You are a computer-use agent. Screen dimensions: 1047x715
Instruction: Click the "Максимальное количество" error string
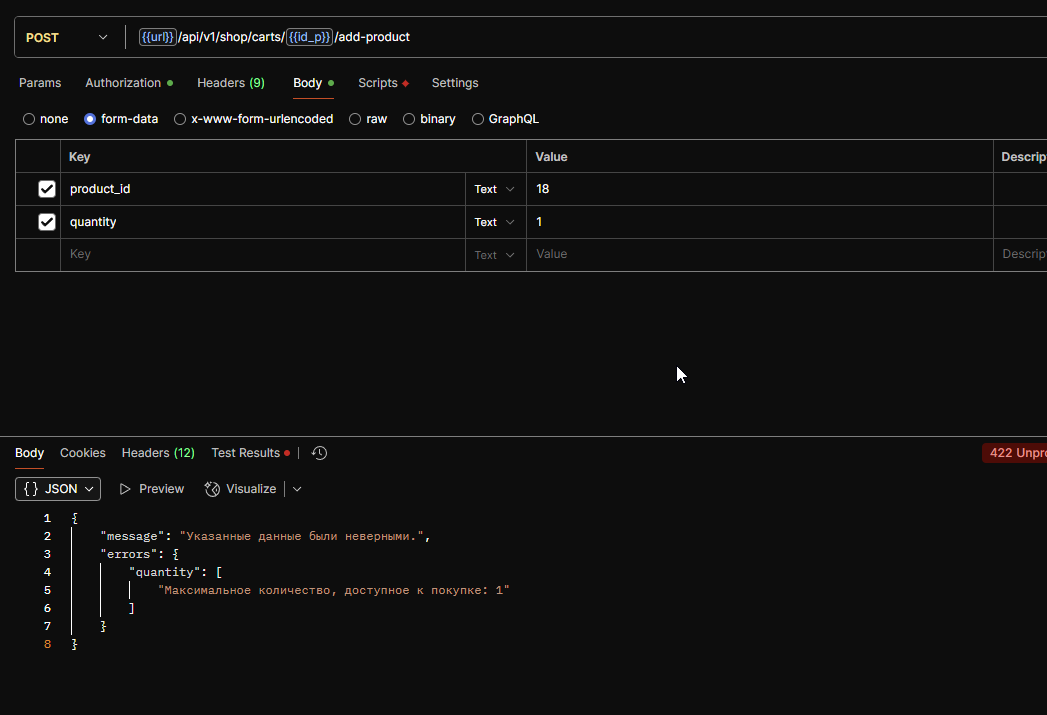(x=334, y=590)
